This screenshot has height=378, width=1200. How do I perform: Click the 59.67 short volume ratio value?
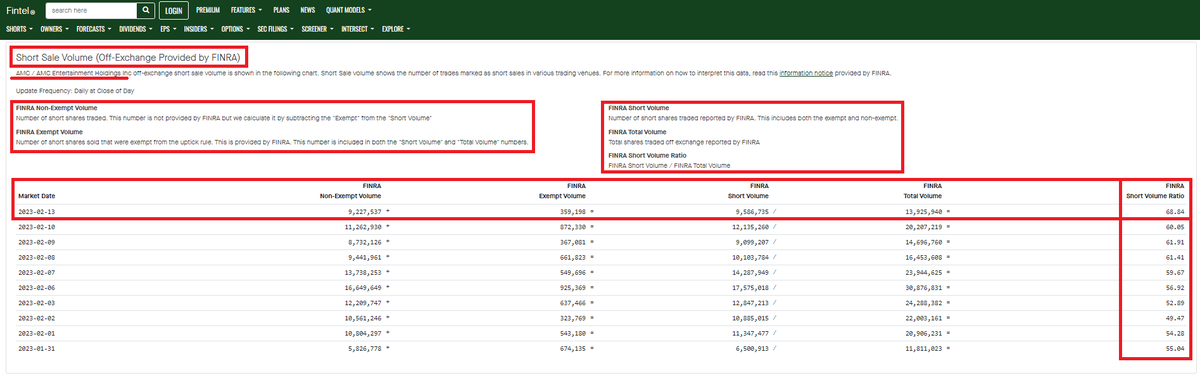(x=1176, y=273)
